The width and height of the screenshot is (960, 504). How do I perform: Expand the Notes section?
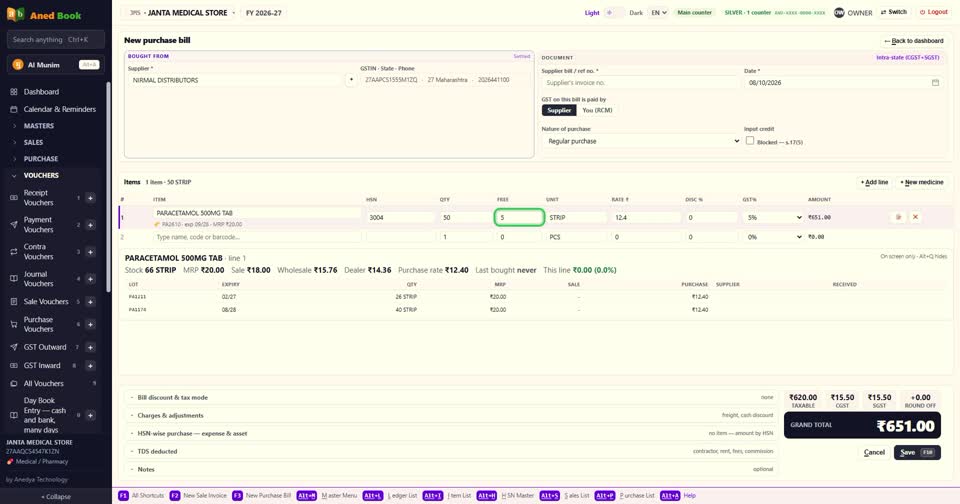[x=451, y=469]
